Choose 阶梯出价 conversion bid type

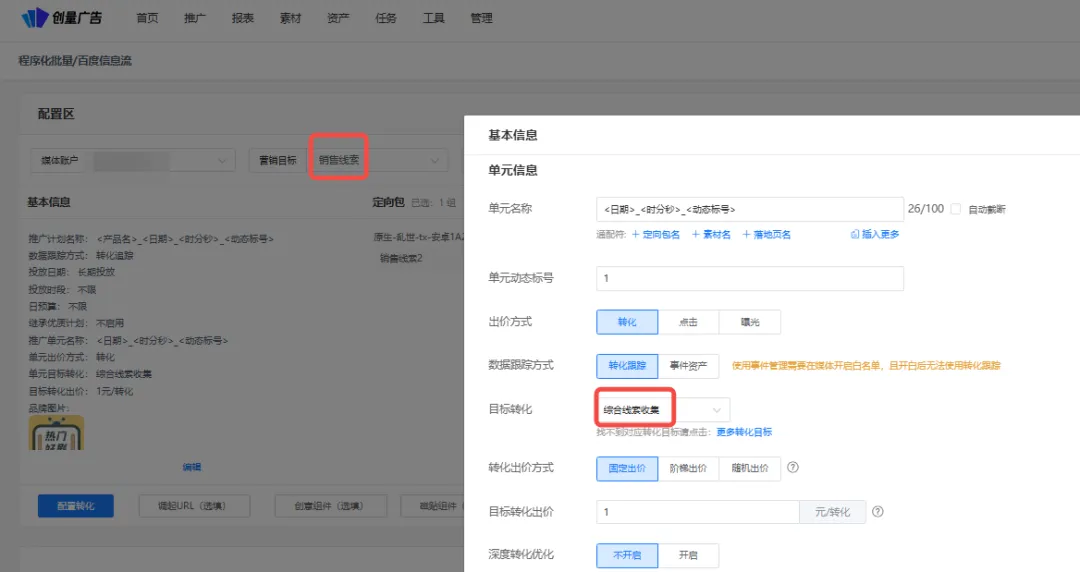click(x=687, y=468)
